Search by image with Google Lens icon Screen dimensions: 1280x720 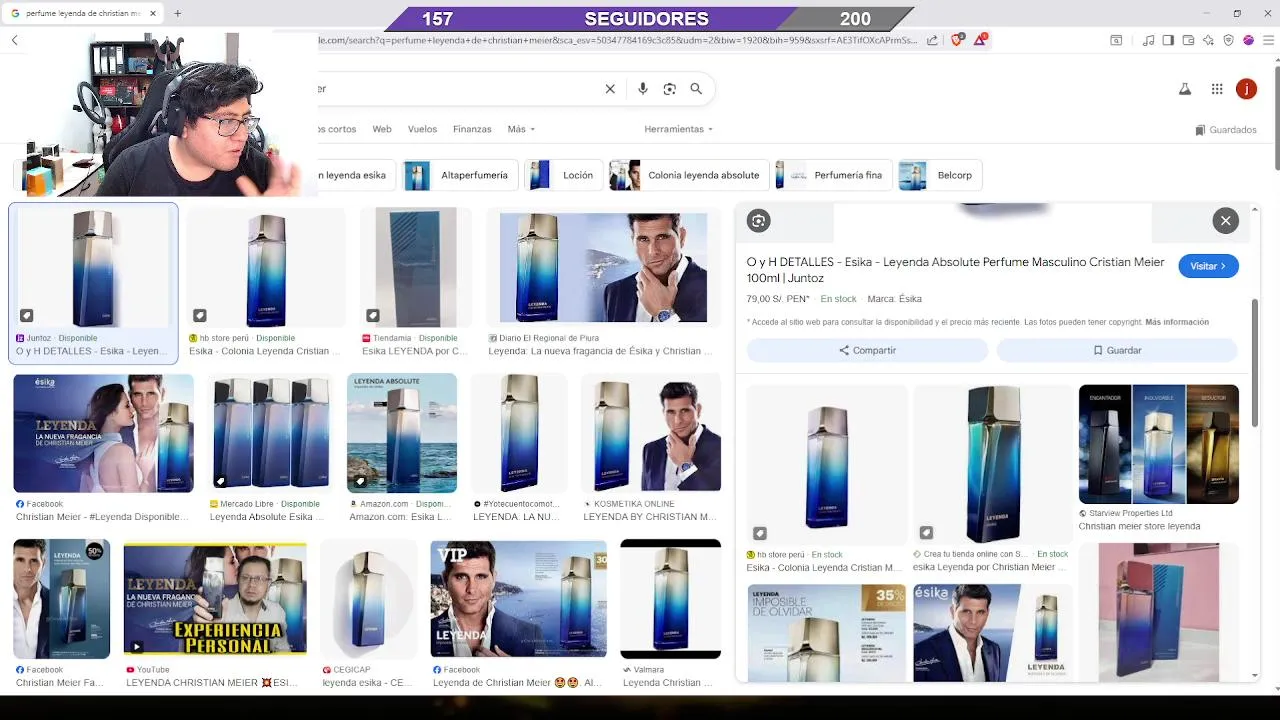670,89
